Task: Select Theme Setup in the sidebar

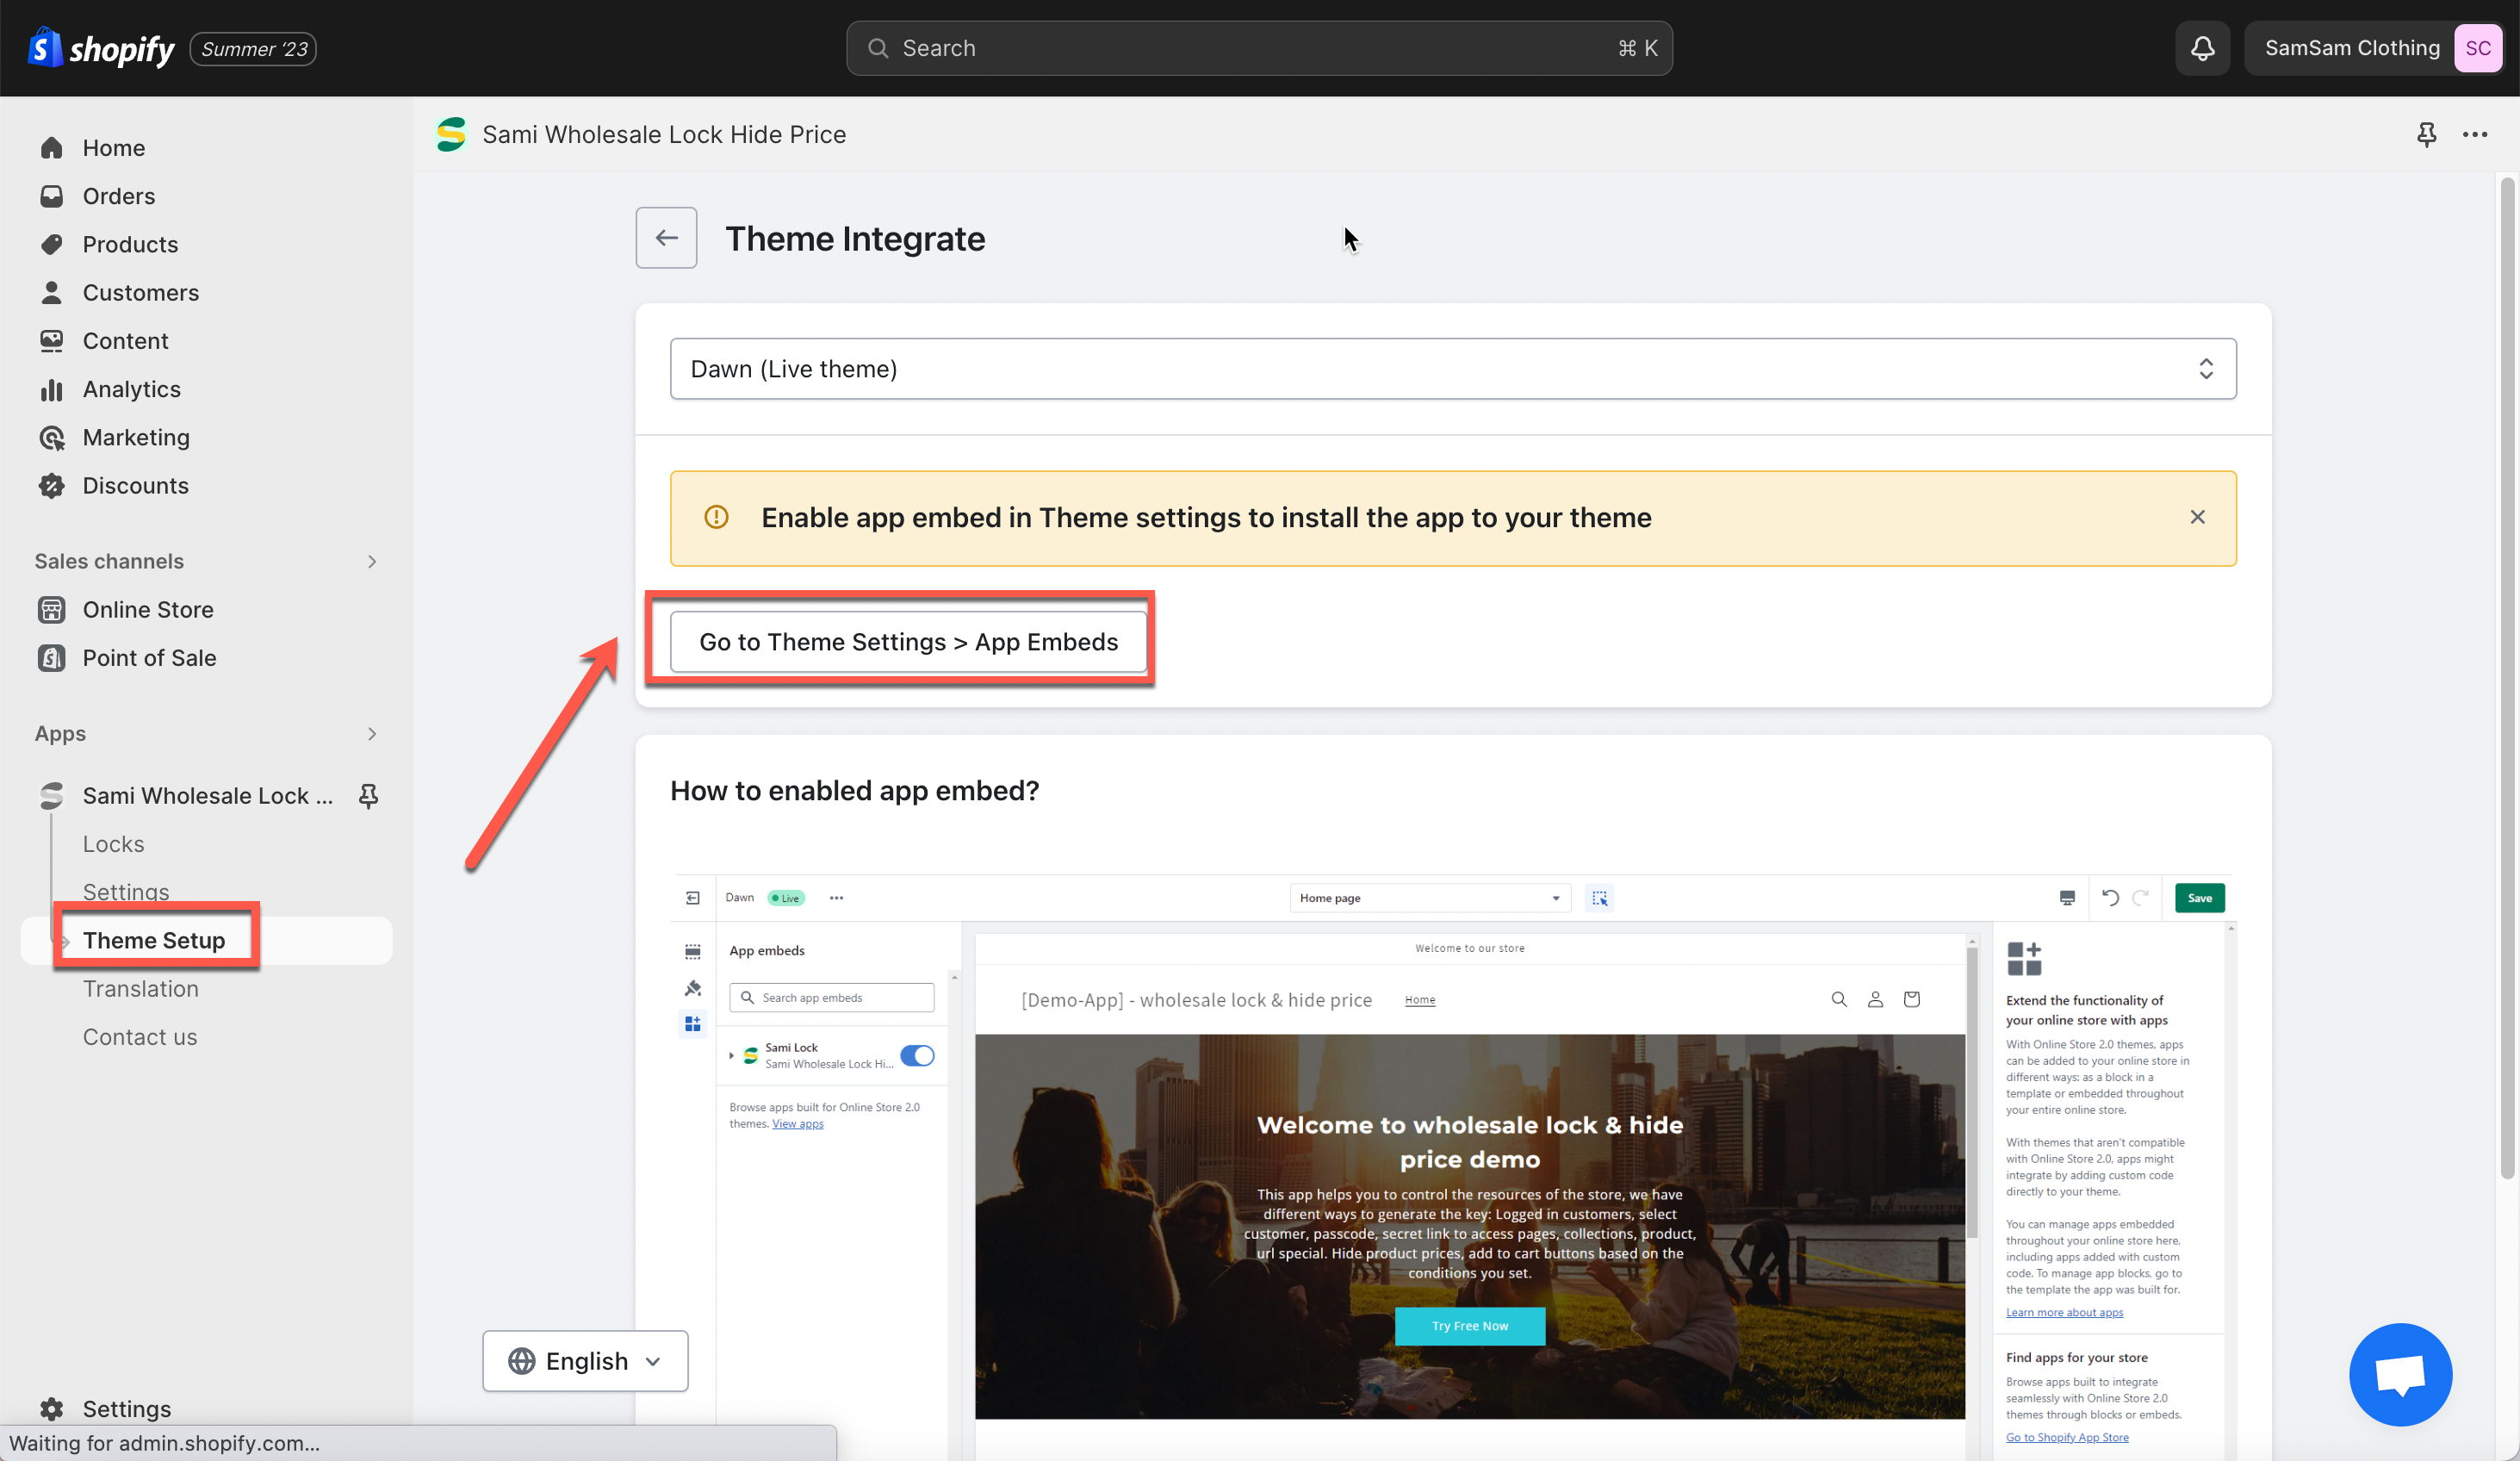Action: [x=154, y=940]
